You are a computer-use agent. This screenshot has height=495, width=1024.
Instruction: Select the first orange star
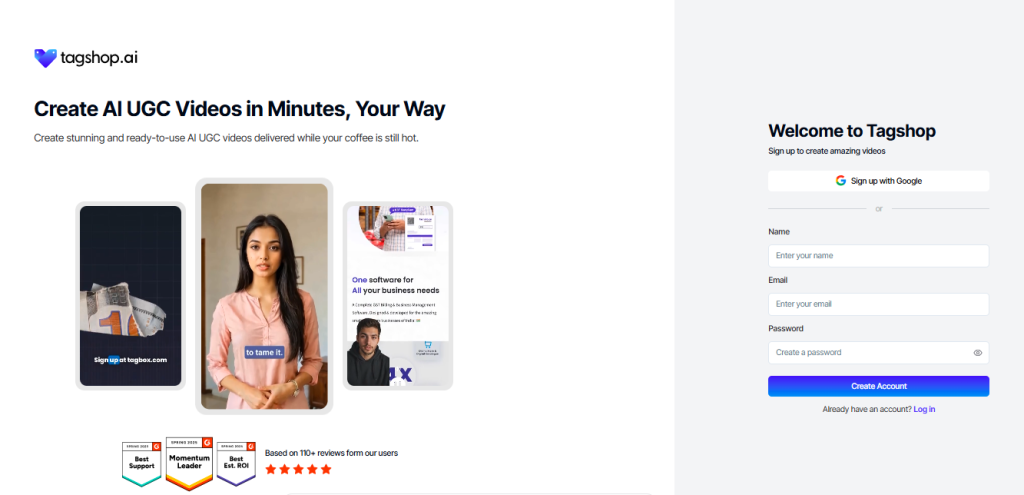[271, 470]
